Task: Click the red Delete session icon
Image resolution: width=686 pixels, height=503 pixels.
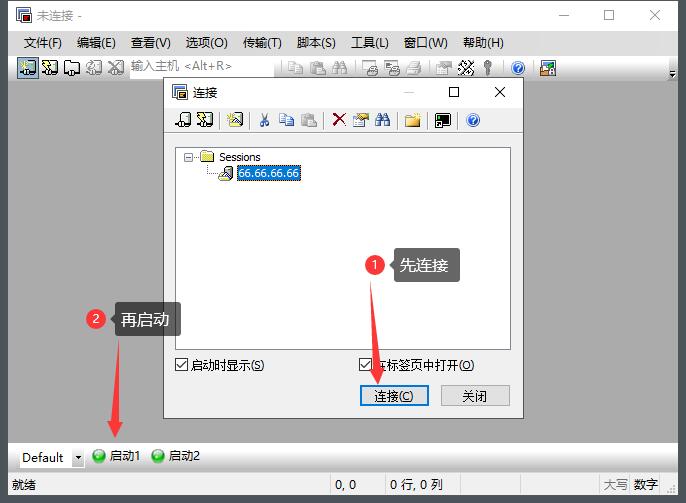Action: tap(339, 120)
